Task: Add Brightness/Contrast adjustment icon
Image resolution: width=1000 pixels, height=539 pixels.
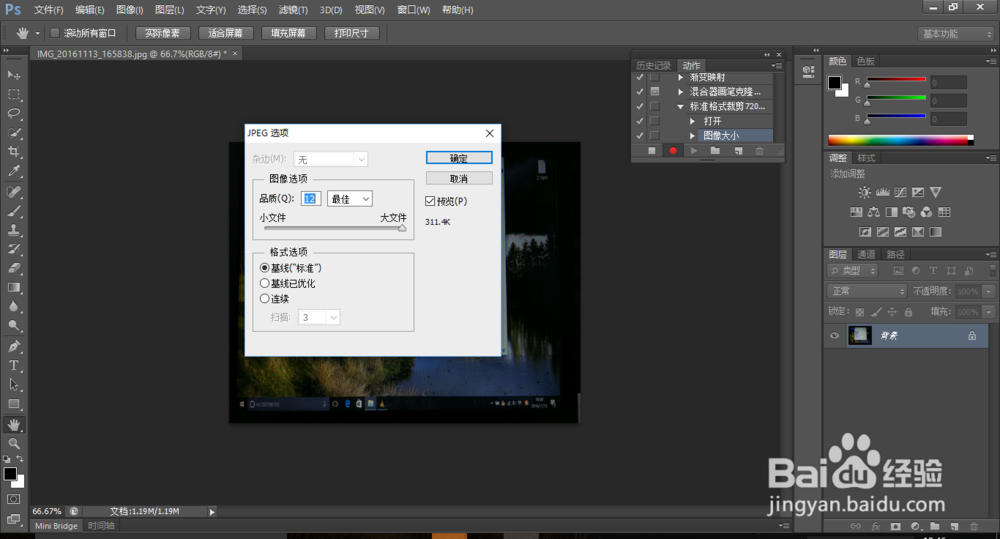Action: click(x=864, y=192)
